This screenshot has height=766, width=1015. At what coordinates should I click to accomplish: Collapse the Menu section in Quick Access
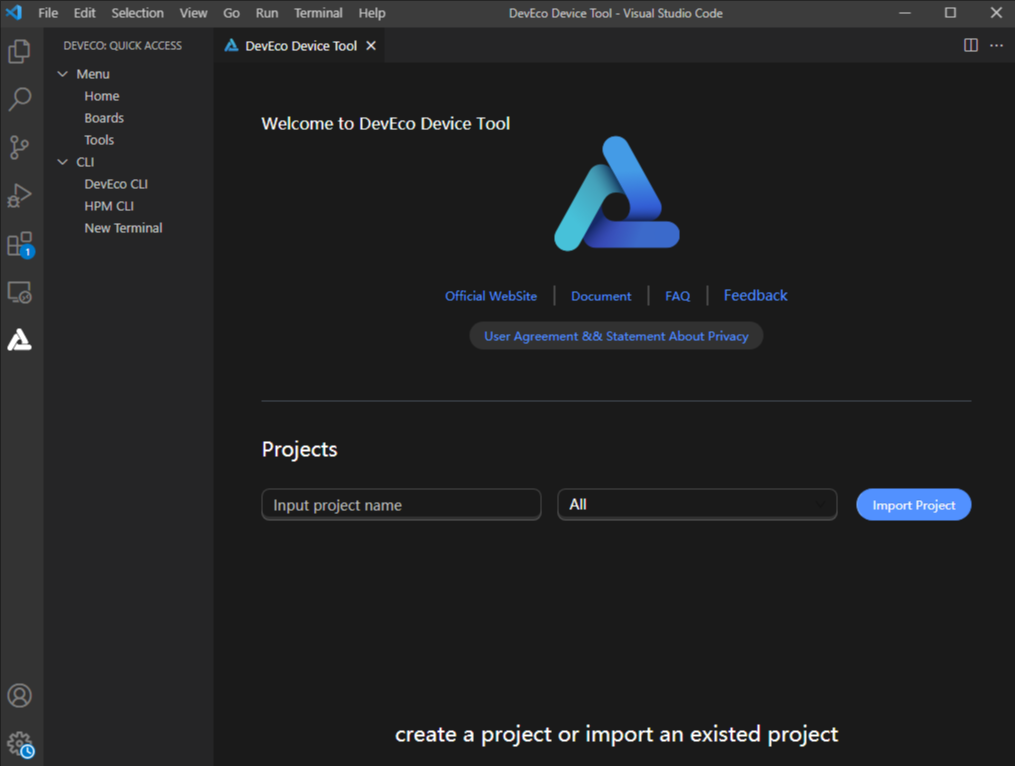[x=62, y=73]
